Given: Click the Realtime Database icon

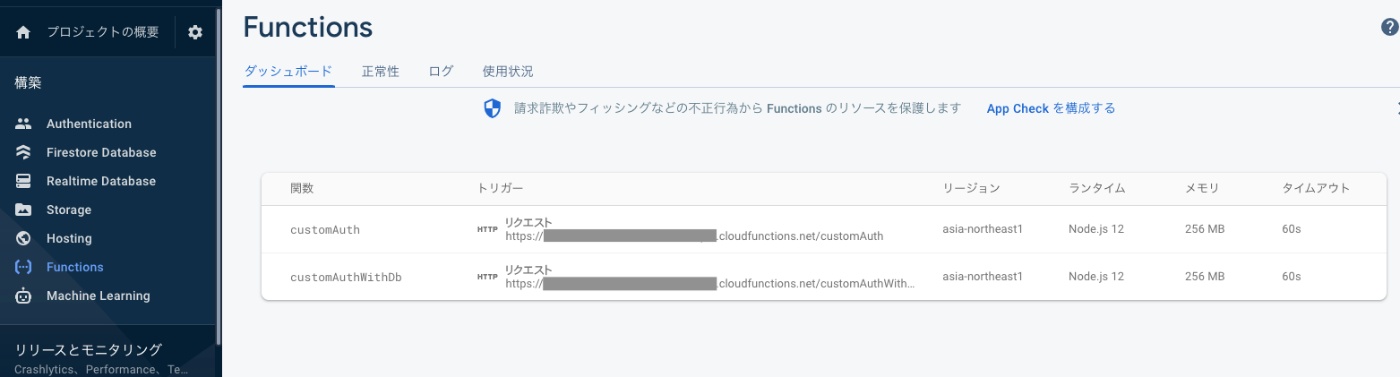Looking at the screenshot, I should pos(24,181).
